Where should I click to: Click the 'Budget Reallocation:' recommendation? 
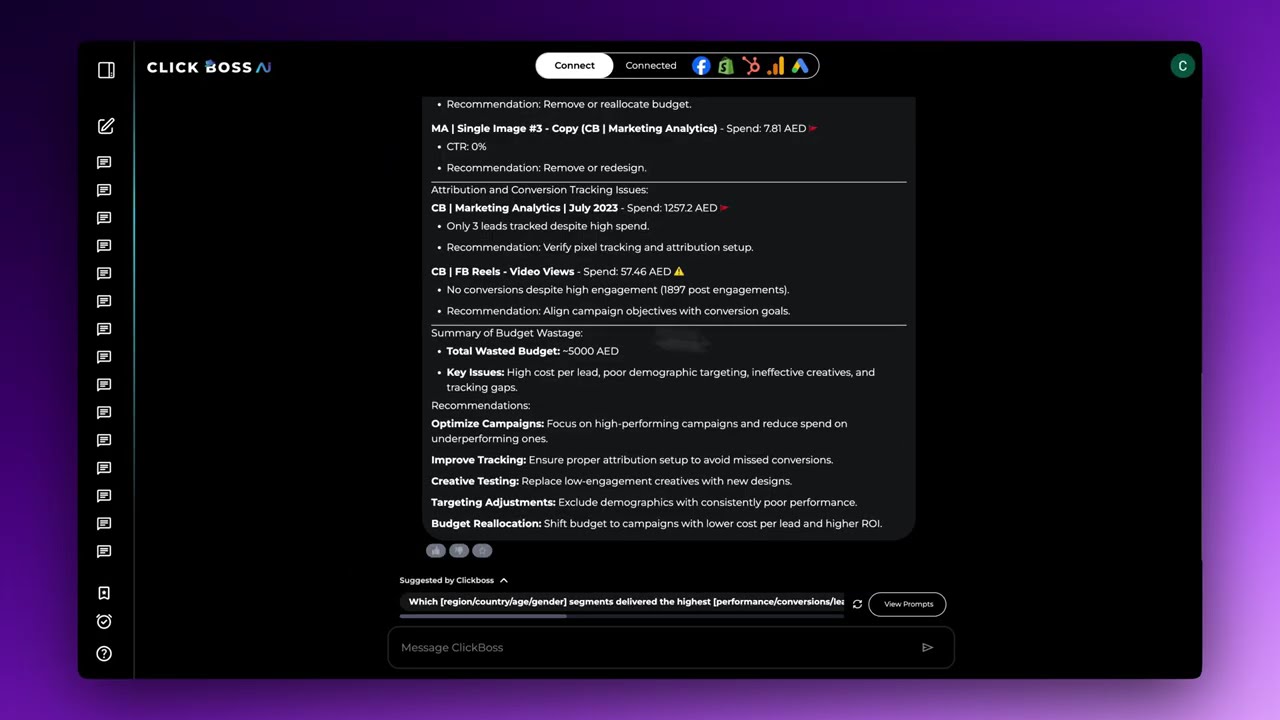pyautogui.click(x=656, y=523)
